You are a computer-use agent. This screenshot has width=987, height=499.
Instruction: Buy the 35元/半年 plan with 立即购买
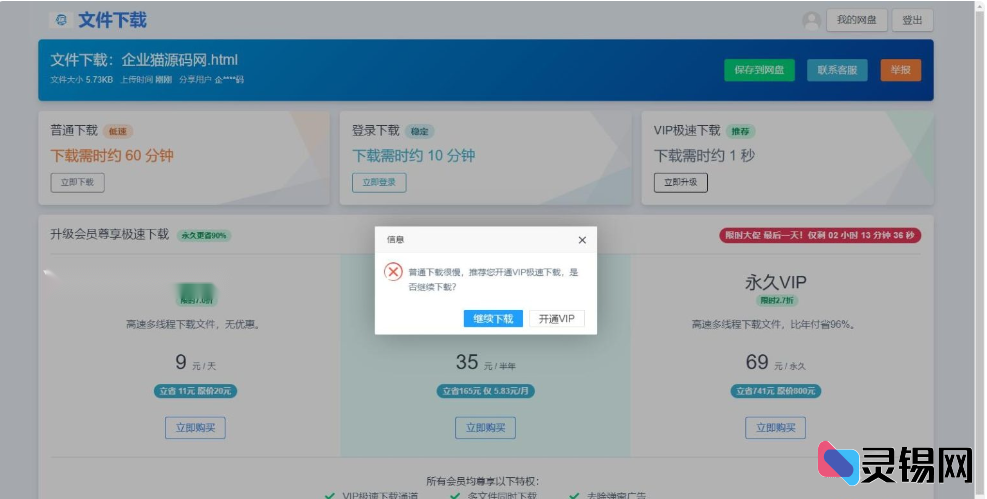(485, 428)
